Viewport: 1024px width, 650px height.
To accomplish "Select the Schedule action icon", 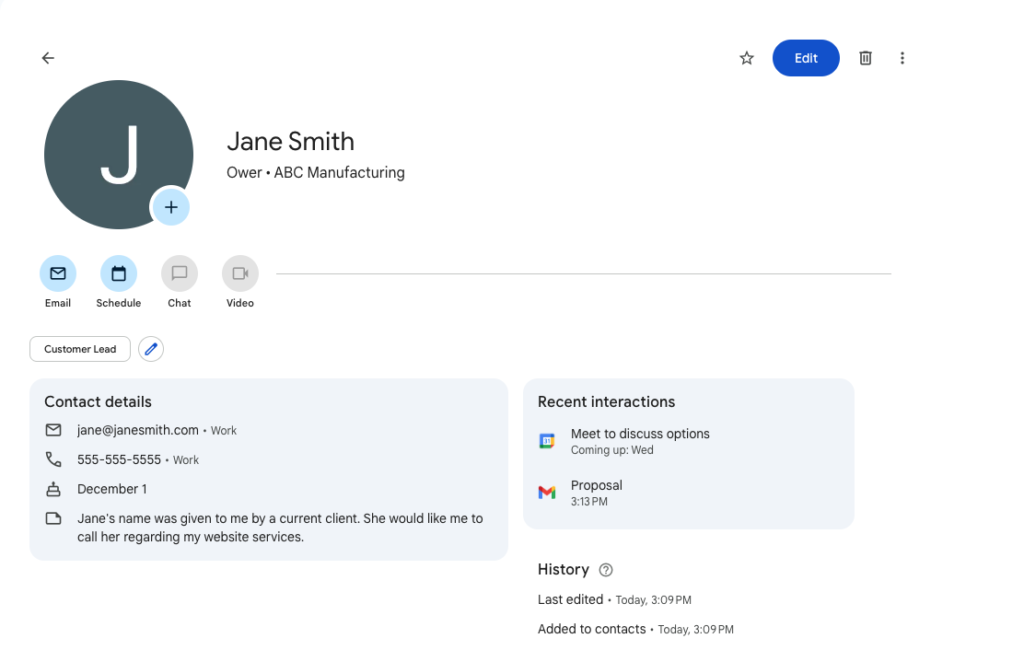I will [118, 272].
